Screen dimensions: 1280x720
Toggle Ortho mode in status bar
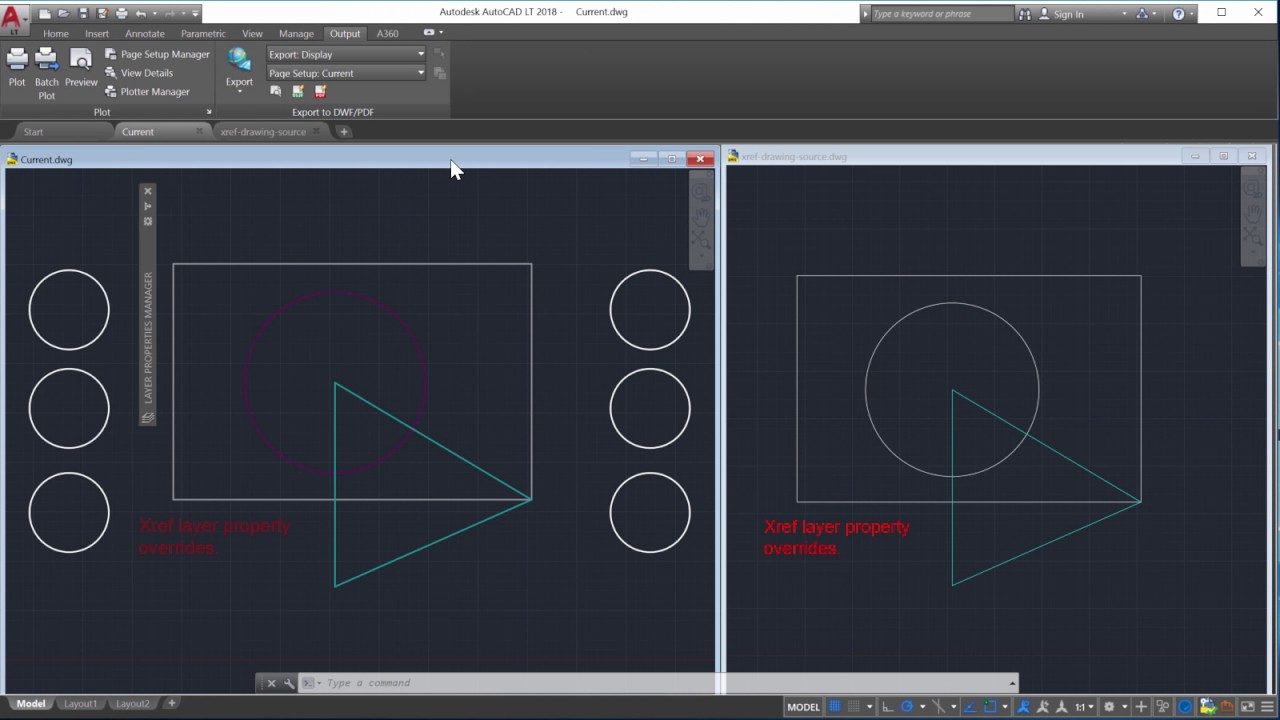(x=887, y=707)
